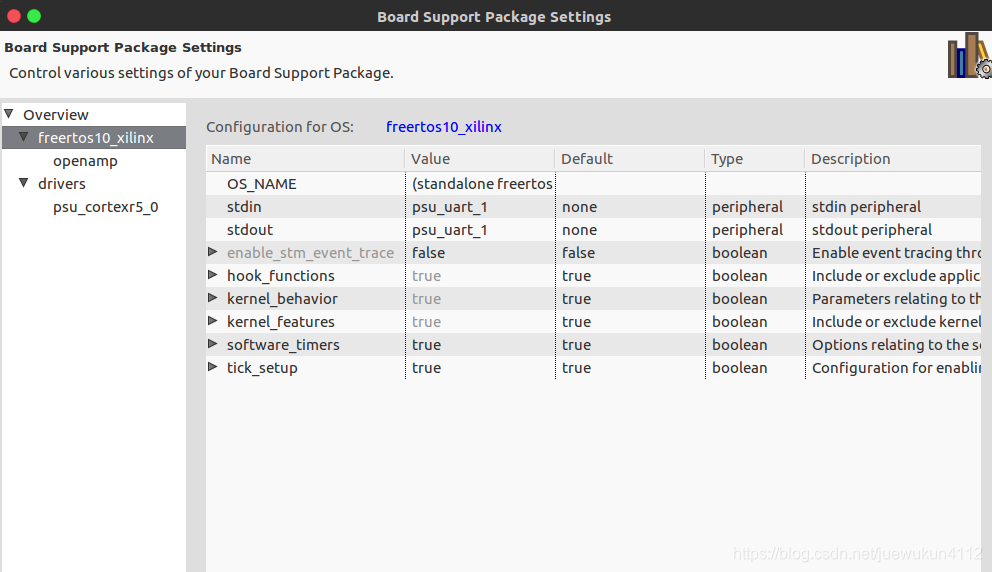Change the stdout value psu_uart_1
The image size is (992, 572).
(480, 230)
